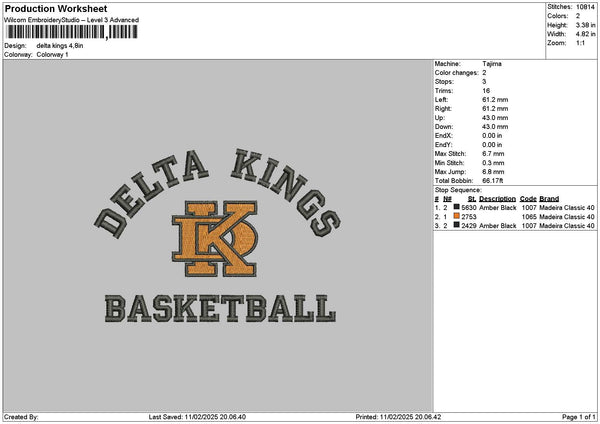Image resolution: width=600 pixels, height=424 pixels.
Task: Click the design name delta kings 4,8in
Action: [60, 46]
